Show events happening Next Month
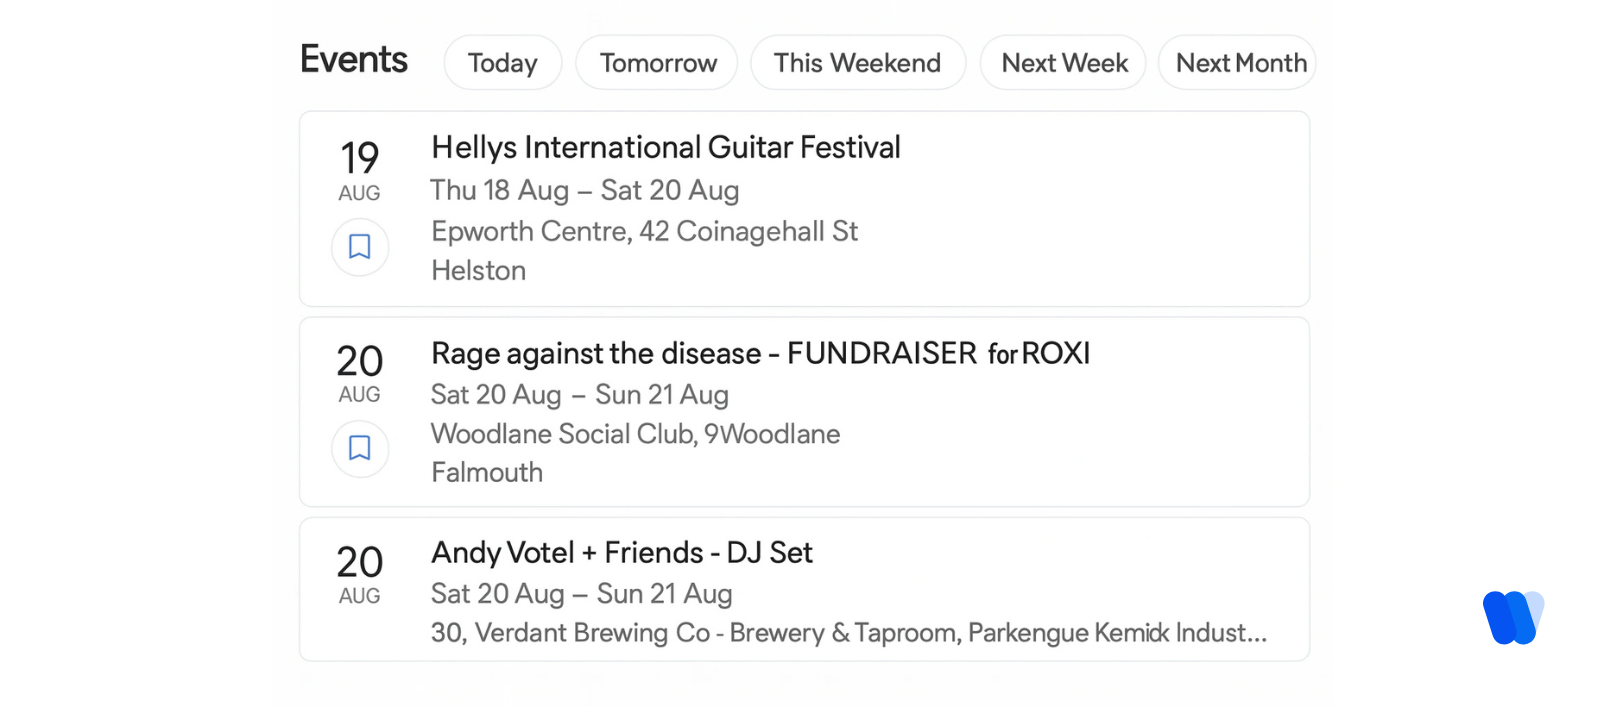The image size is (1605, 707). coord(1237,62)
